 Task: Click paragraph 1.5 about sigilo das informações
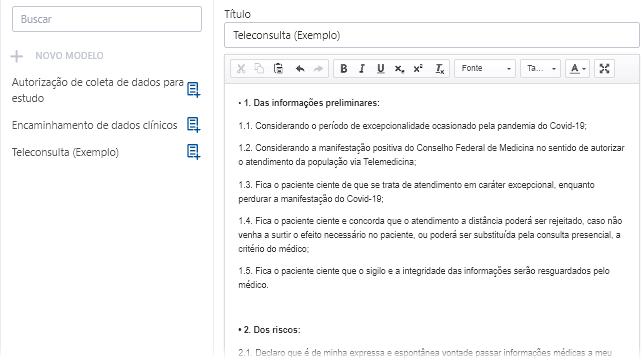[x=424, y=278]
